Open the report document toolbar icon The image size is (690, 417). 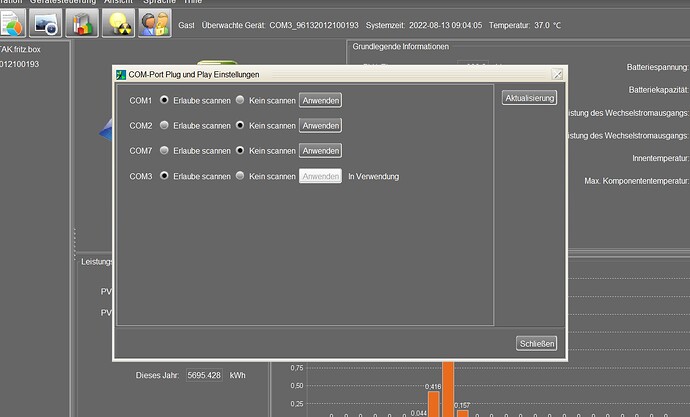pos(12,23)
